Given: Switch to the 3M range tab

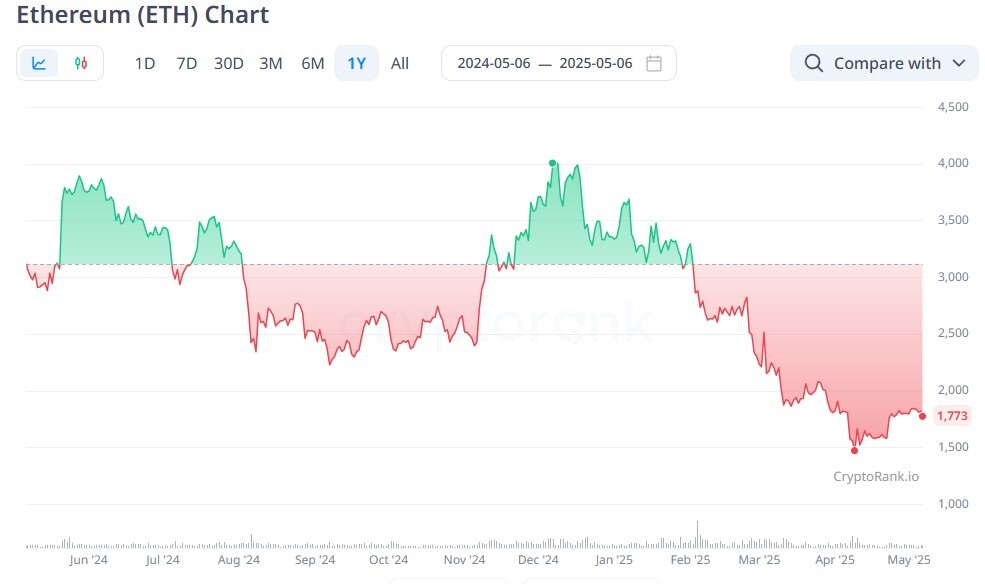Looking at the screenshot, I should [x=271, y=63].
